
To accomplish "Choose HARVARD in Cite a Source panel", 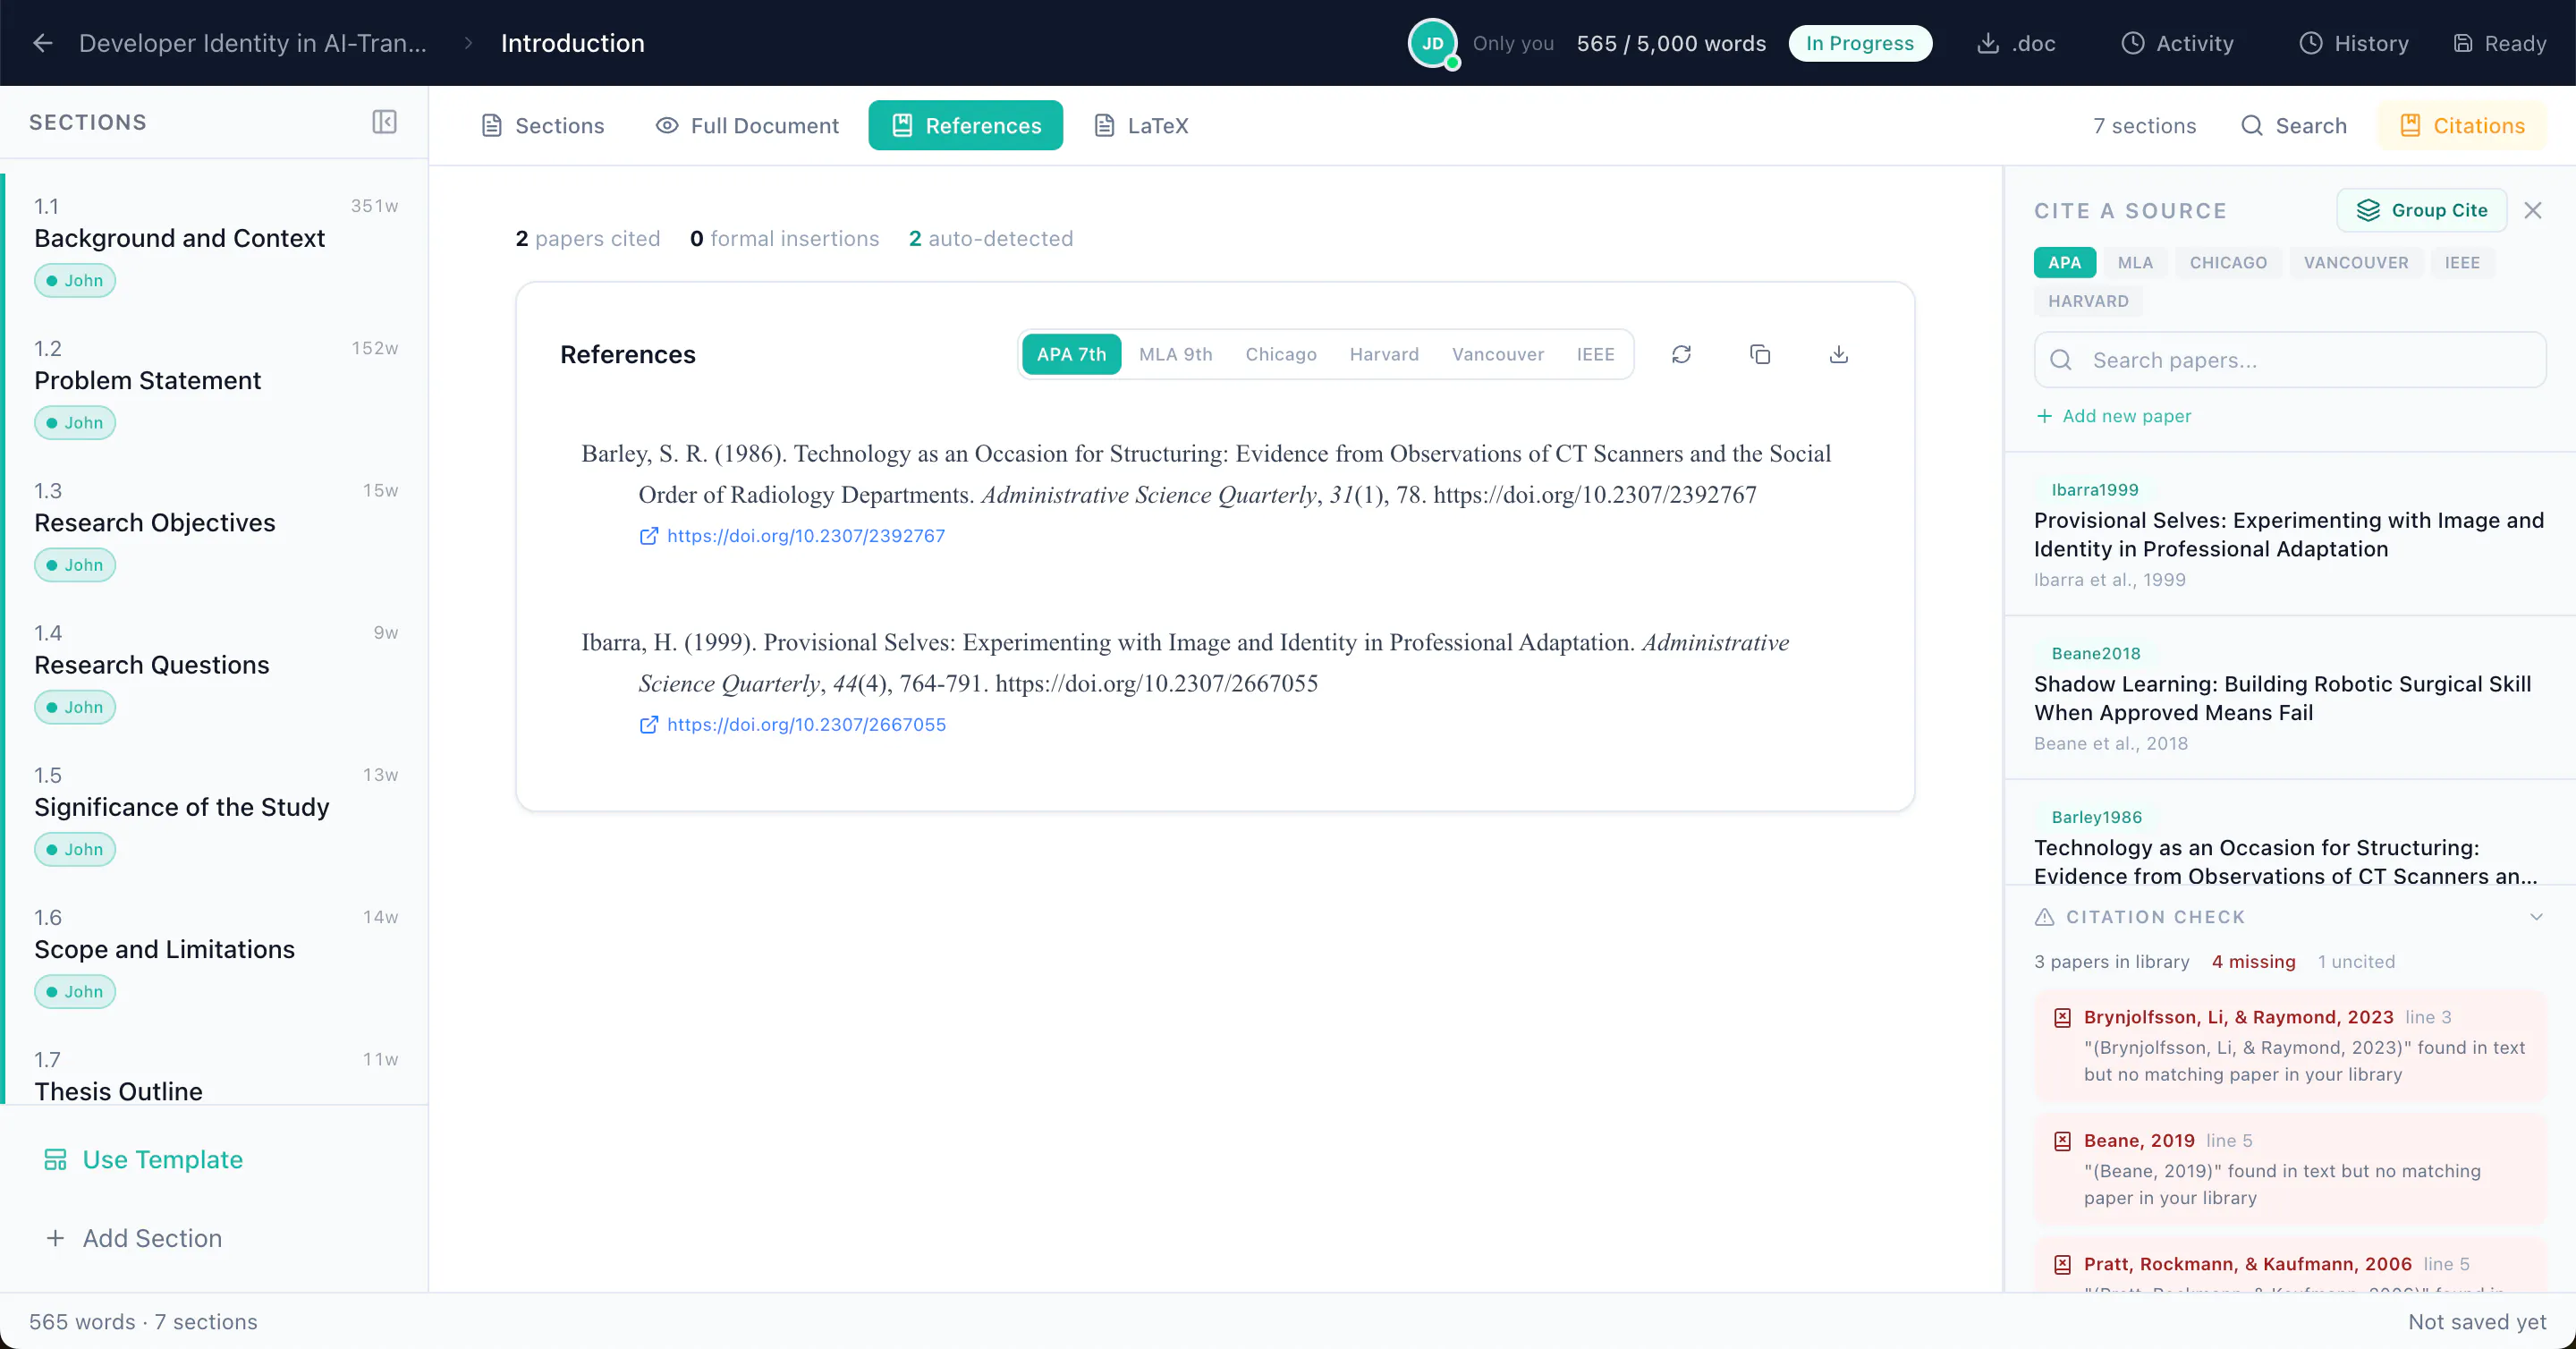I will (2088, 301).
